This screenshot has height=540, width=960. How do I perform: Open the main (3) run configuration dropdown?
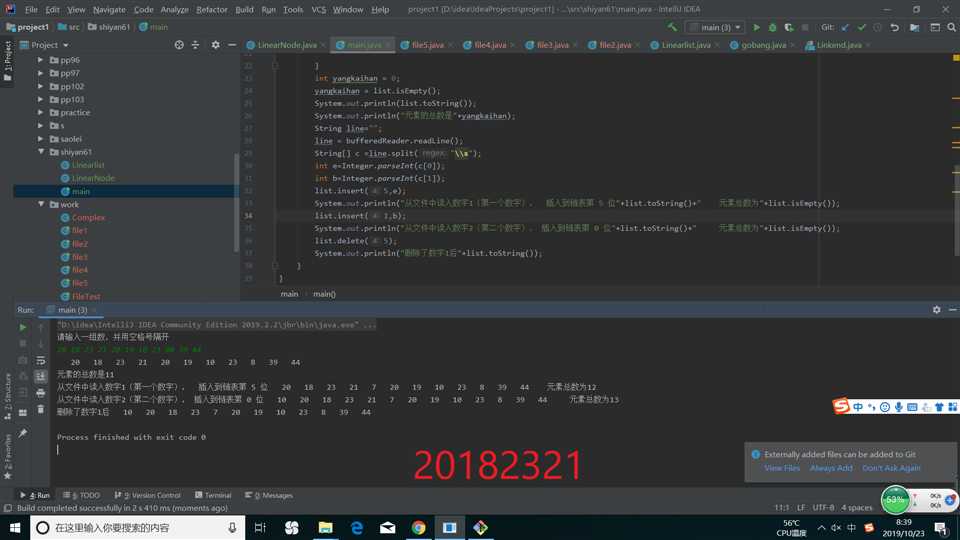coord(715,27)
